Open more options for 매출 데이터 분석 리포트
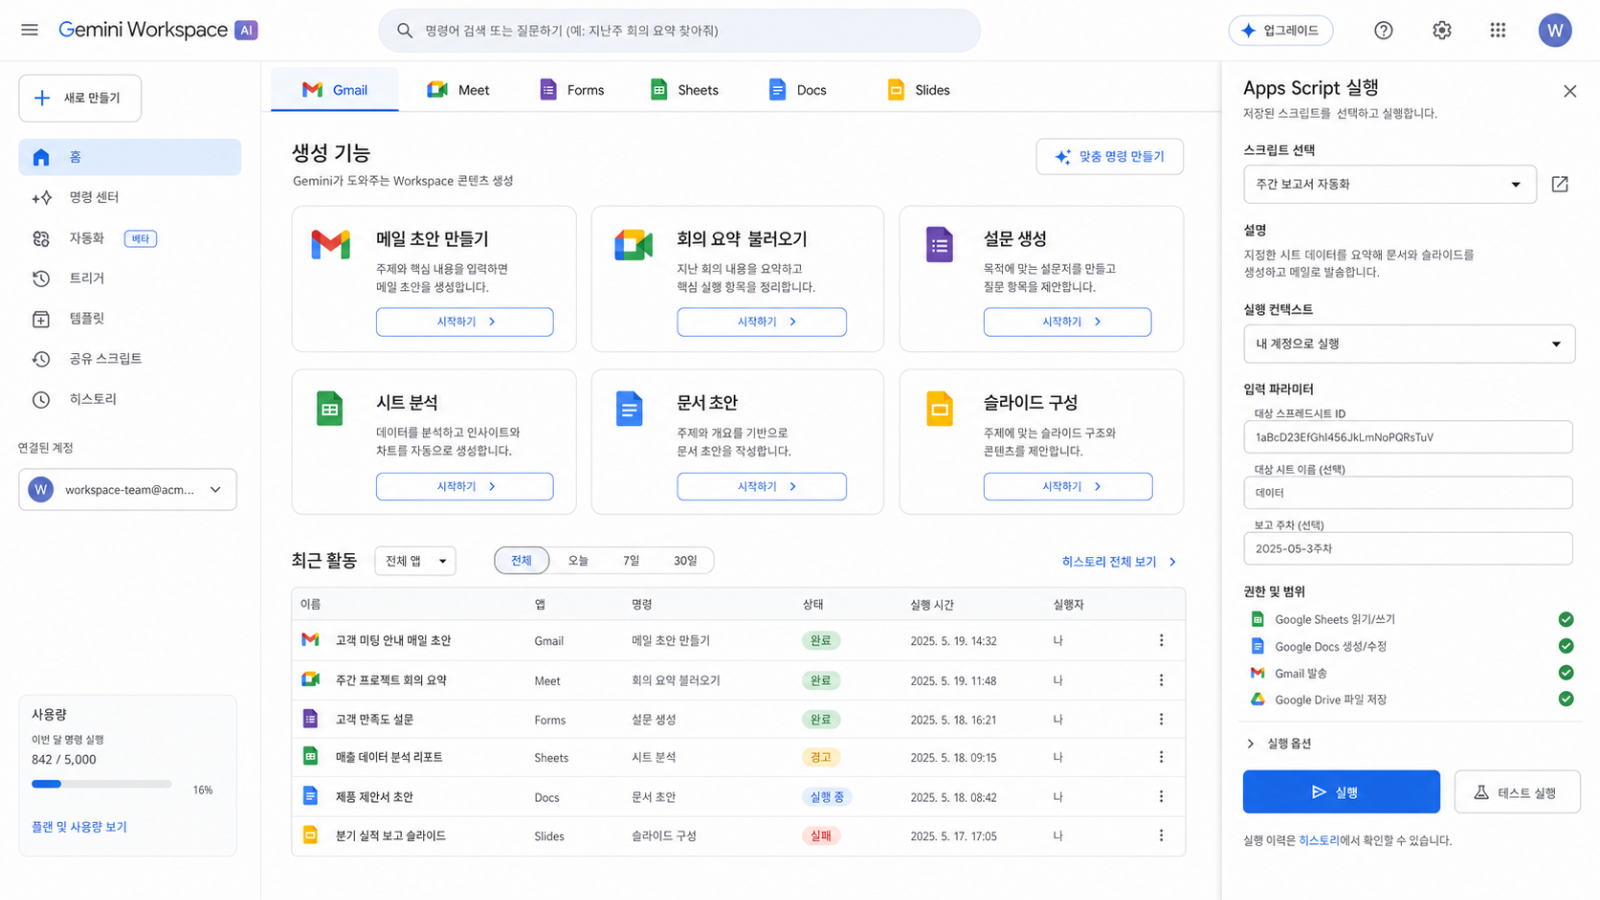The image size is (1600, 900). tap(1161, 757)
